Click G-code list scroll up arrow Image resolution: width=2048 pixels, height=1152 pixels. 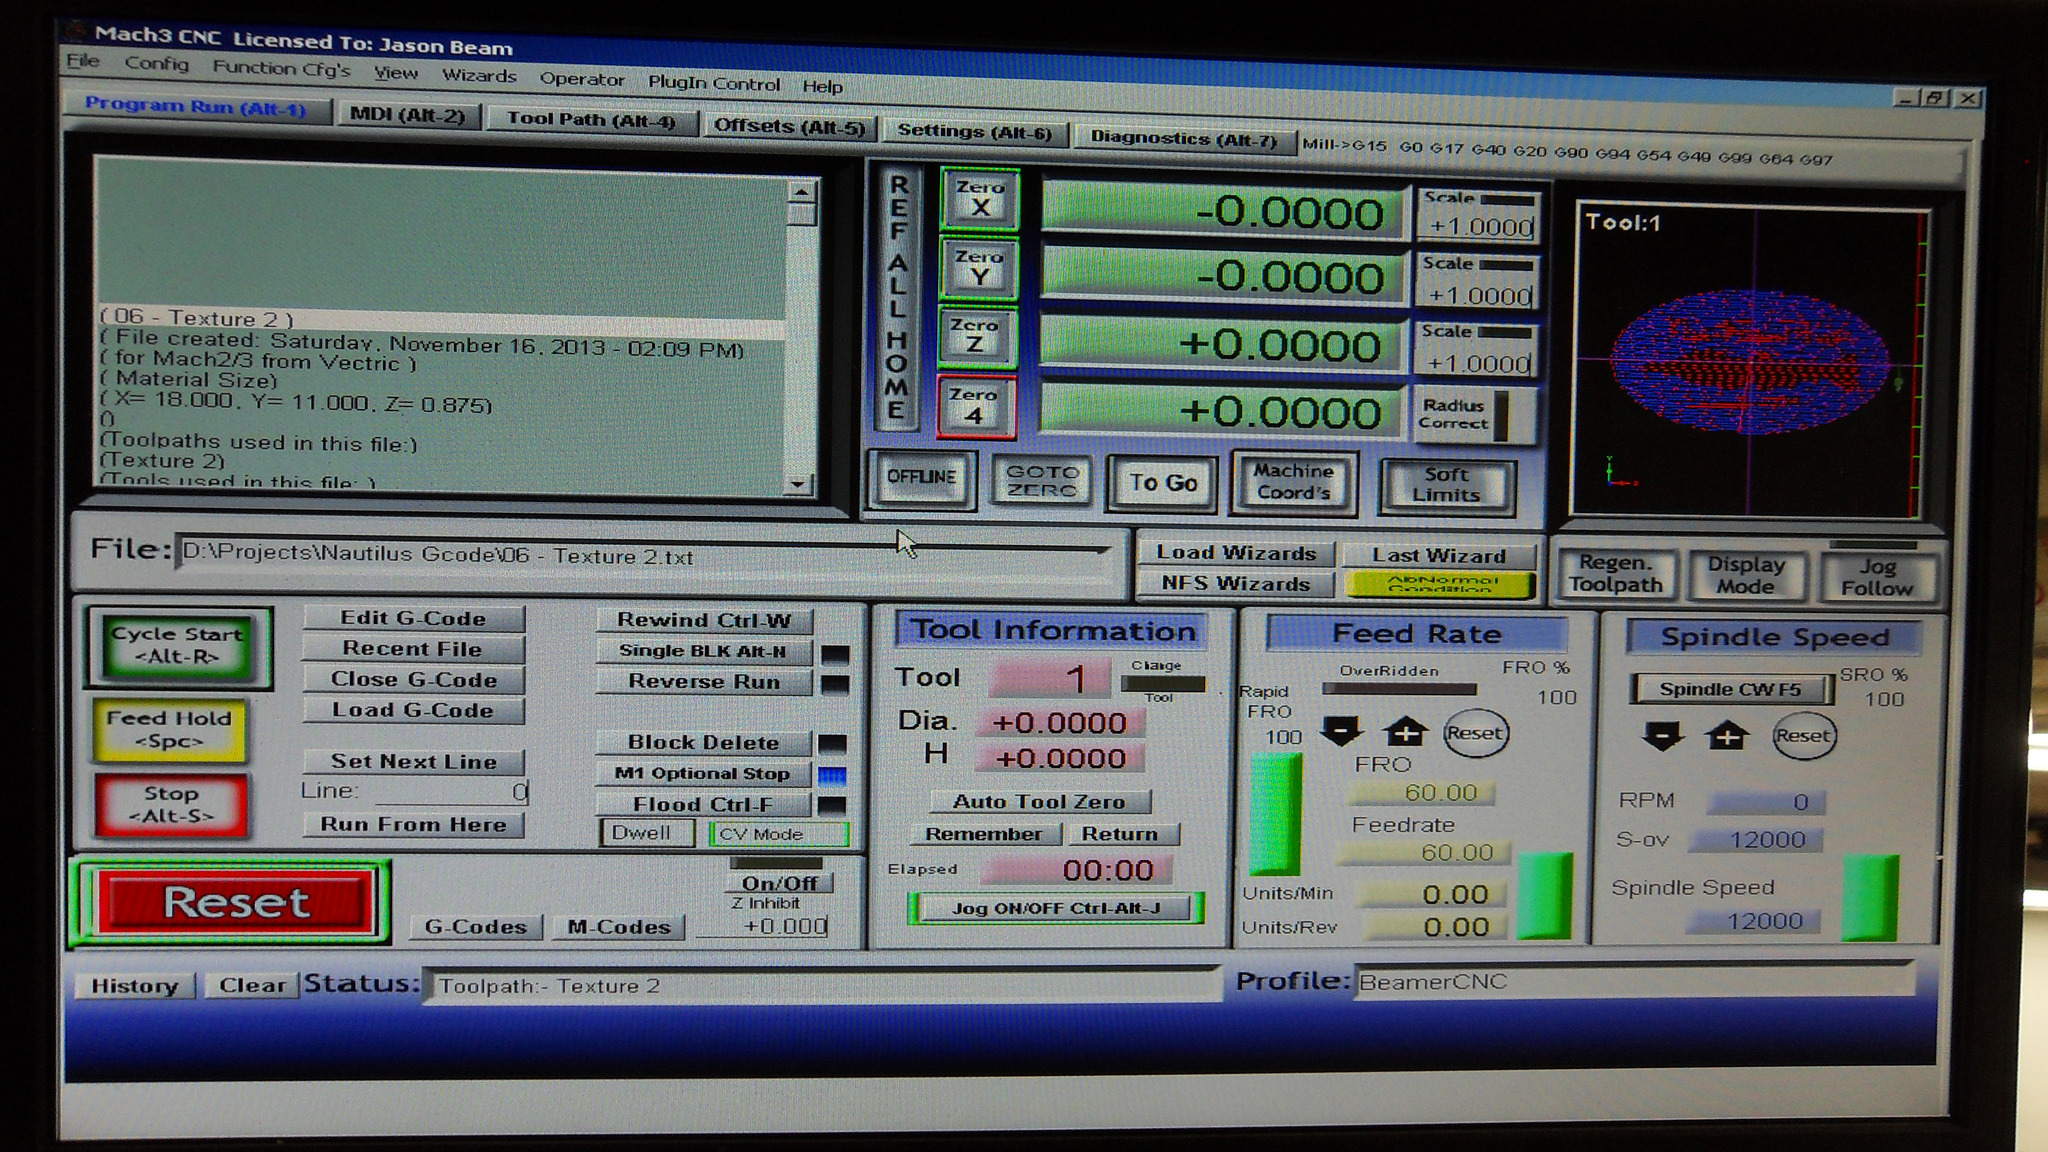pyautogui.click(x=801, y=191)
